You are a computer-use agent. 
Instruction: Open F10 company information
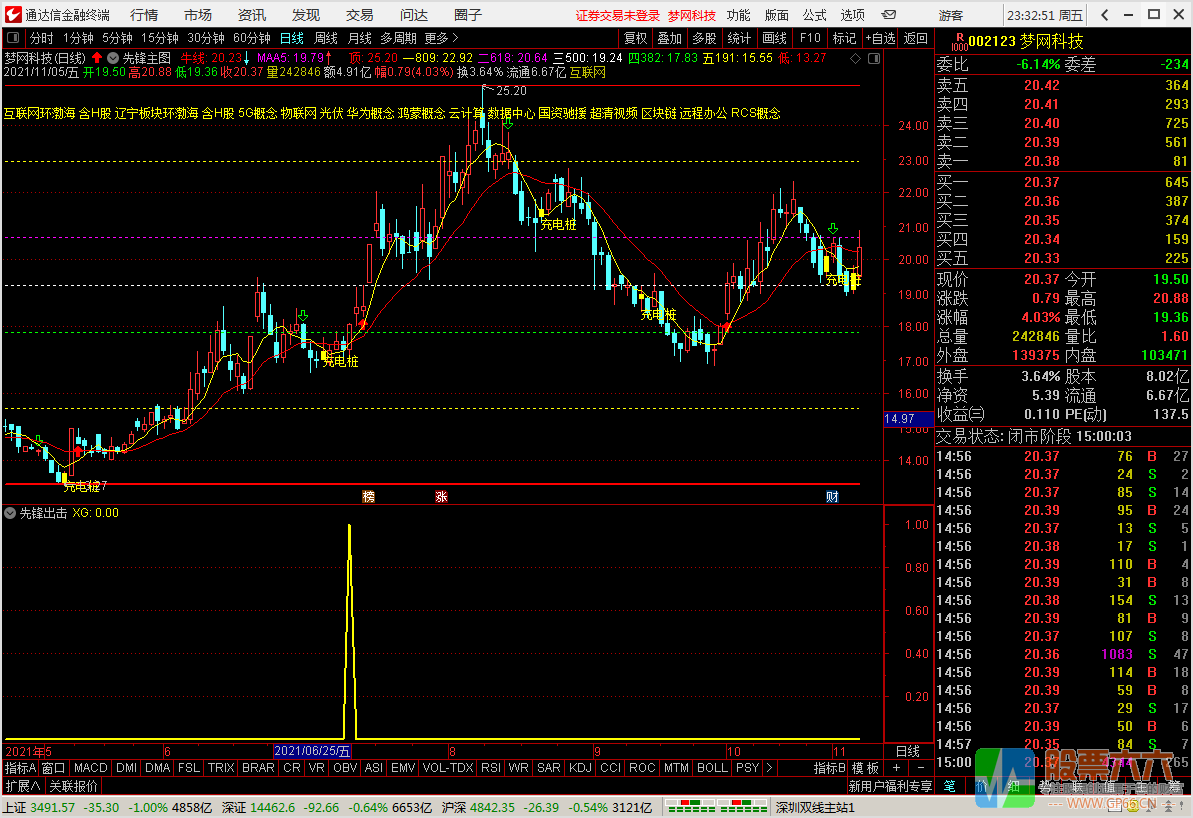point(810,38)
